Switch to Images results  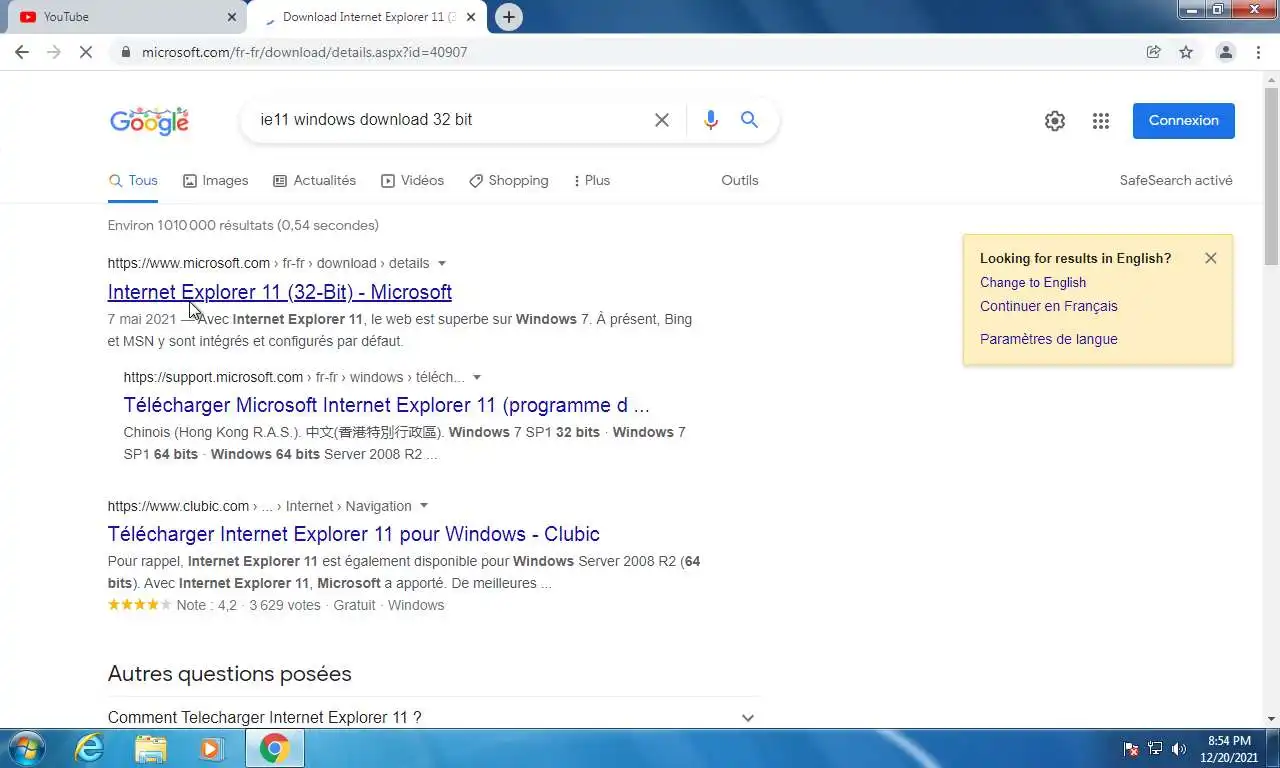coord(215,181)
